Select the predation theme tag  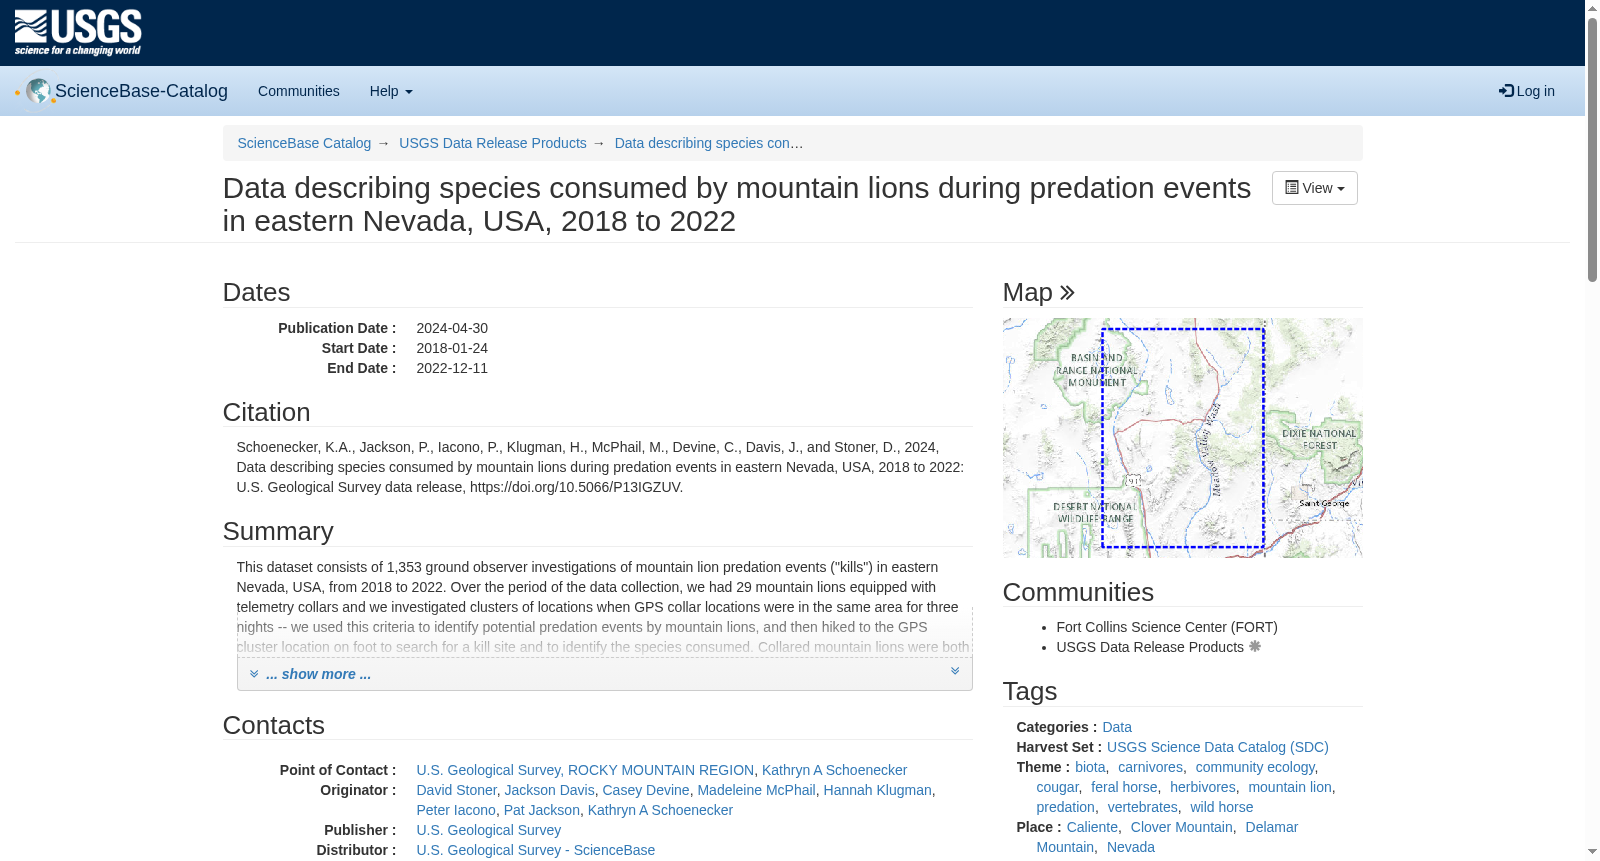tap(1065, 807)
